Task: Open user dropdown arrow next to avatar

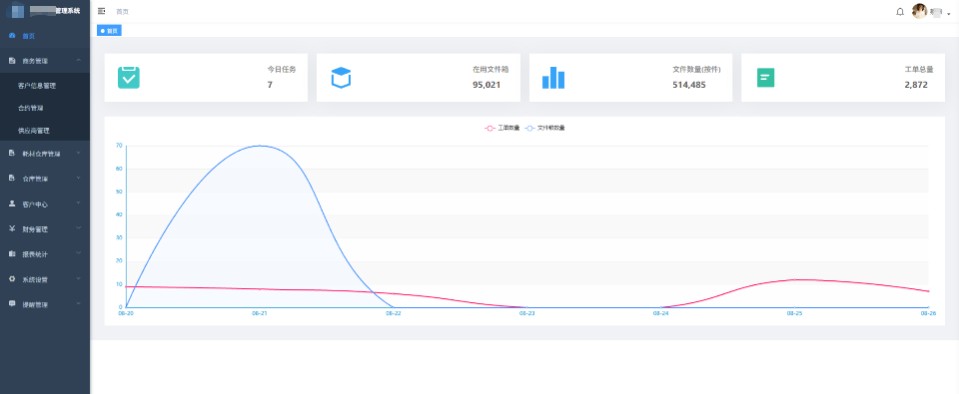Action: point(949,13)
